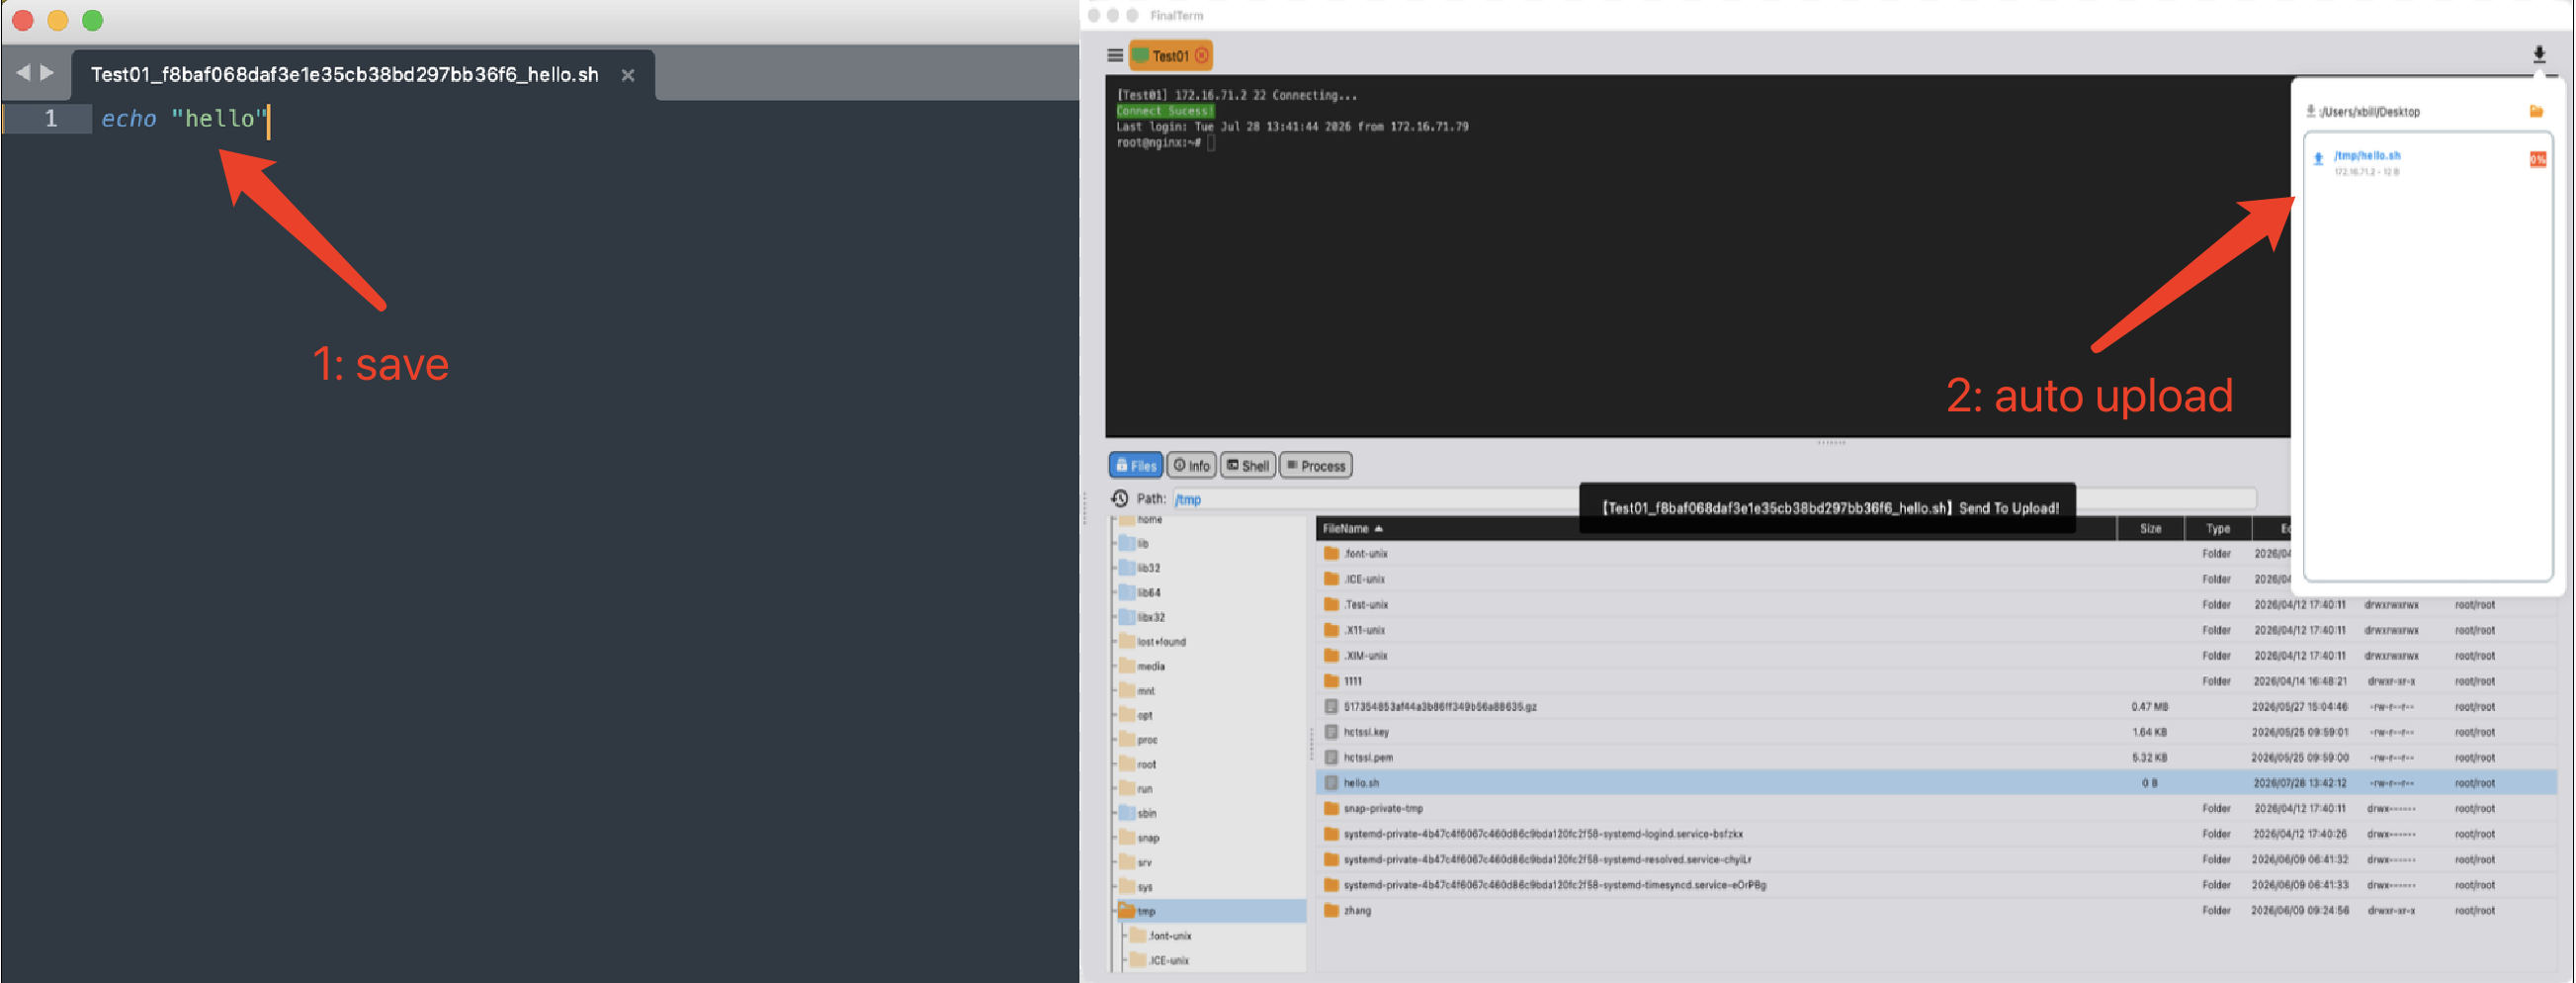This screenshot has width=2576, height=983.
Task: Click the zhang folder icon
Action: point(1331,911)
